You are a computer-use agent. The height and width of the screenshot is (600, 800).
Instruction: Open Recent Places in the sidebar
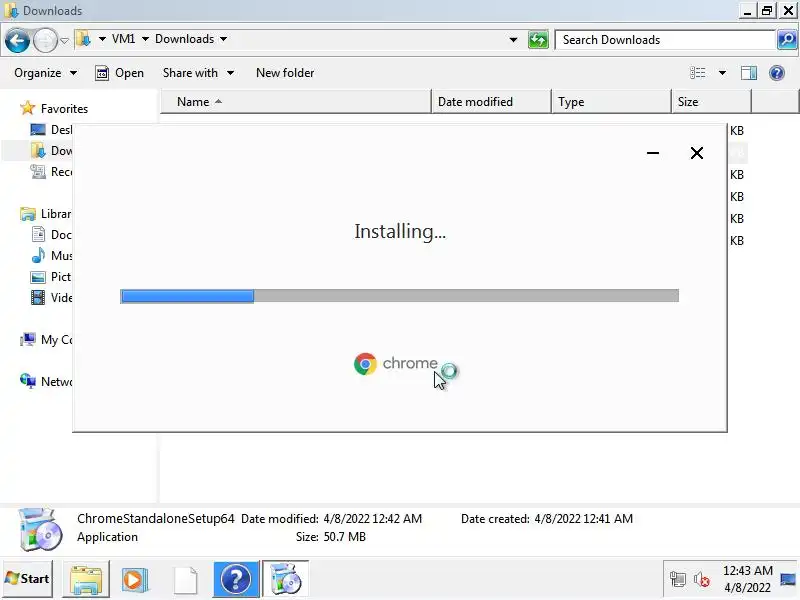[51, 171]
